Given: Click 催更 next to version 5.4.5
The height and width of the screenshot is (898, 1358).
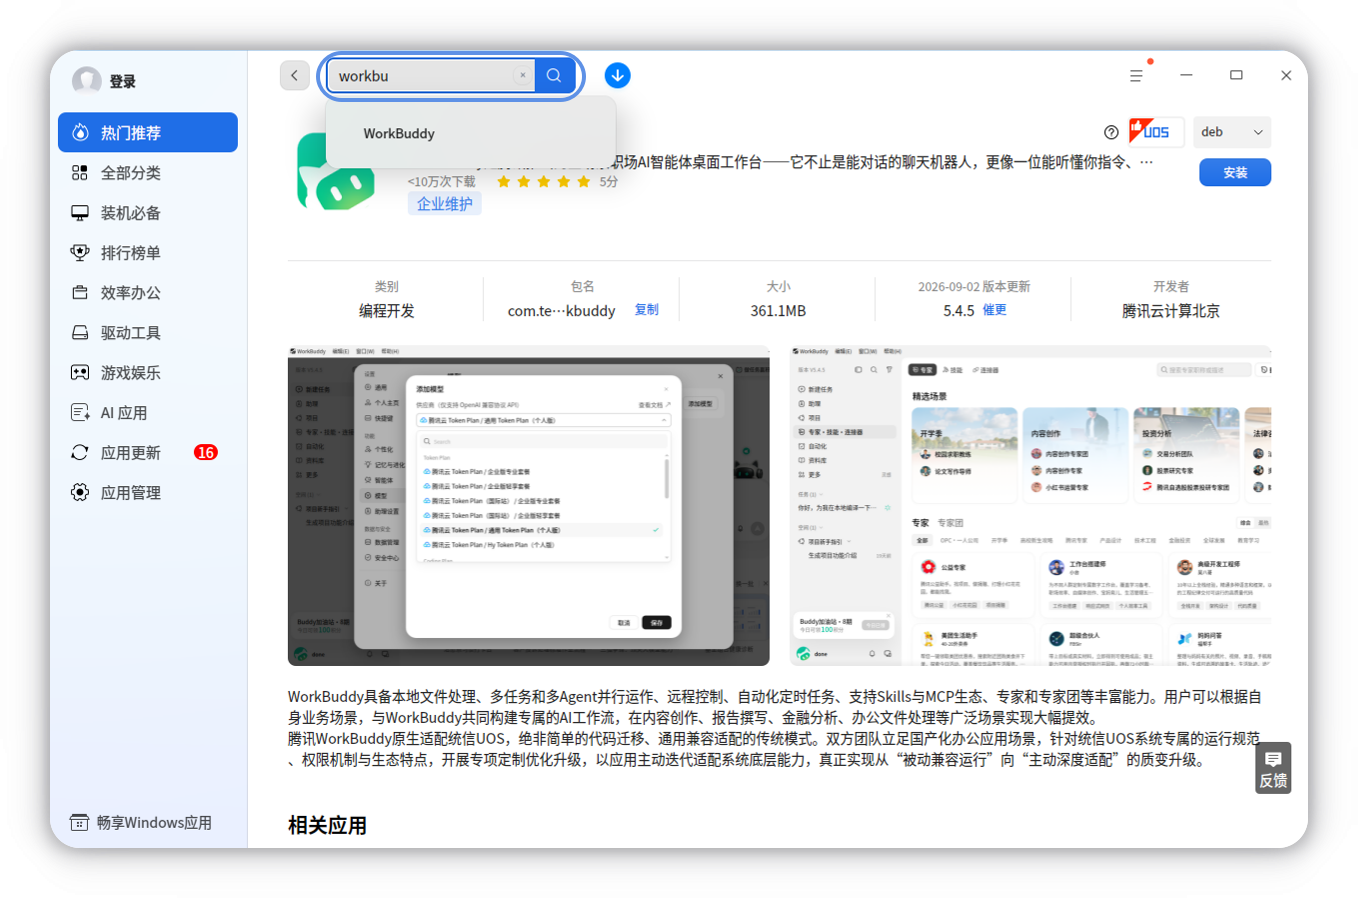Looking at the screenshot, I should pos(995,310).
